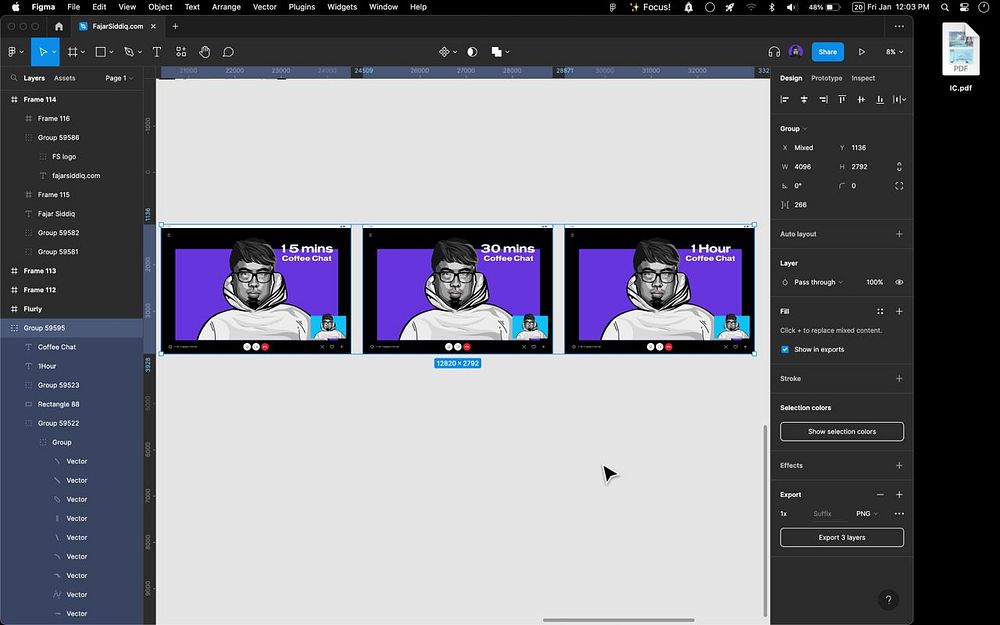
Task: Select the Pen tool
Action: [129, 52]
